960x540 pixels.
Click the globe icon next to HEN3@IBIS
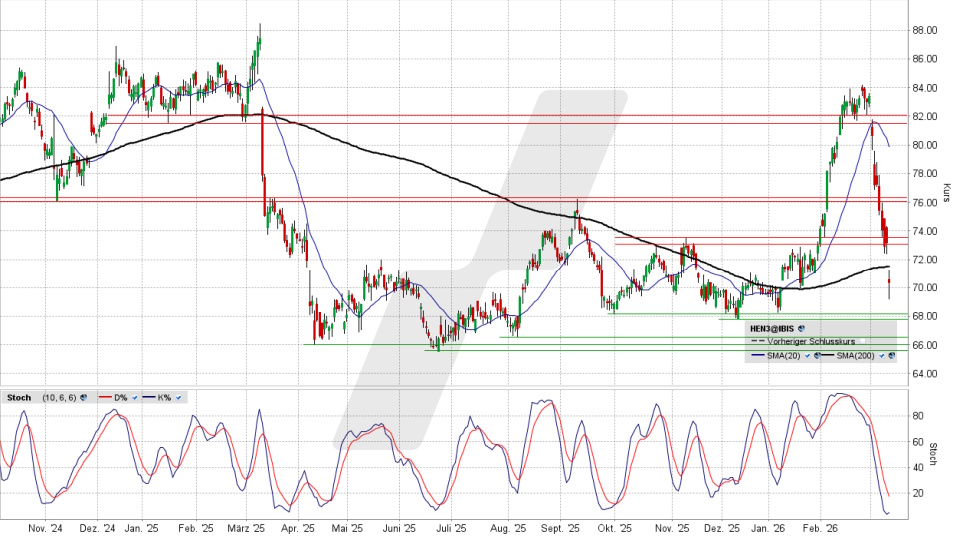tap(801, 328)
